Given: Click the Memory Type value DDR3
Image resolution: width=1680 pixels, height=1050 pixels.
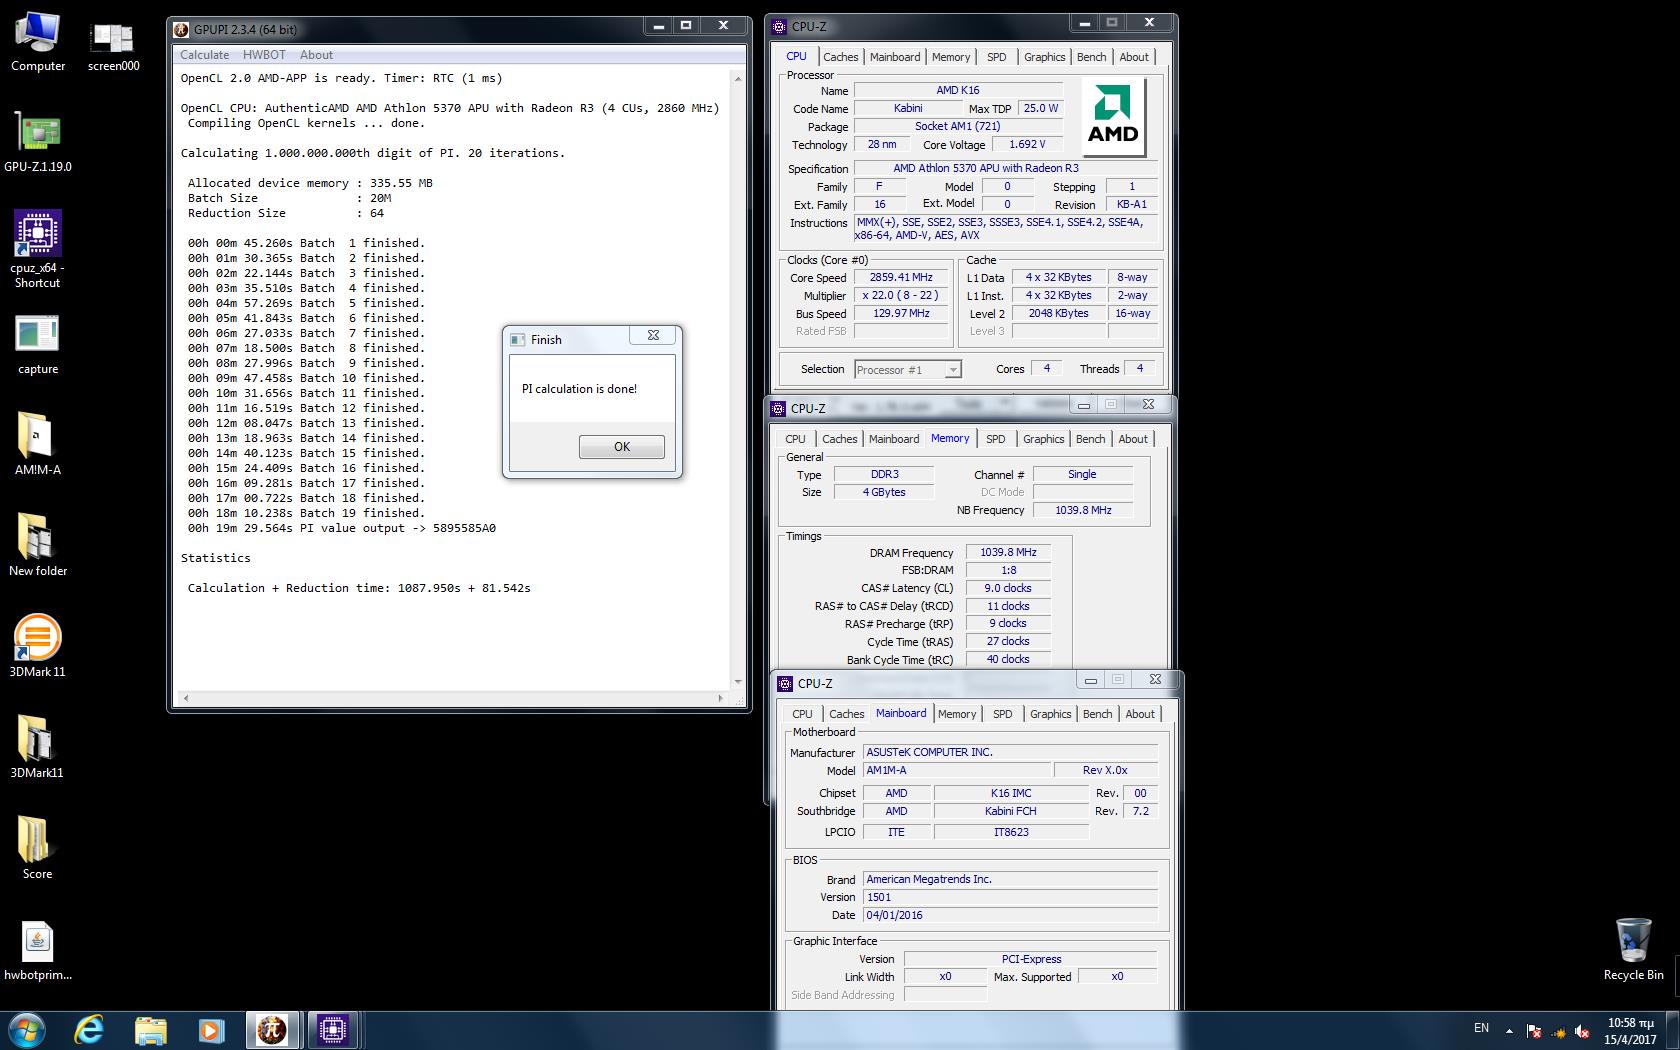Looking at the screenshot, I should pos(884,475).
